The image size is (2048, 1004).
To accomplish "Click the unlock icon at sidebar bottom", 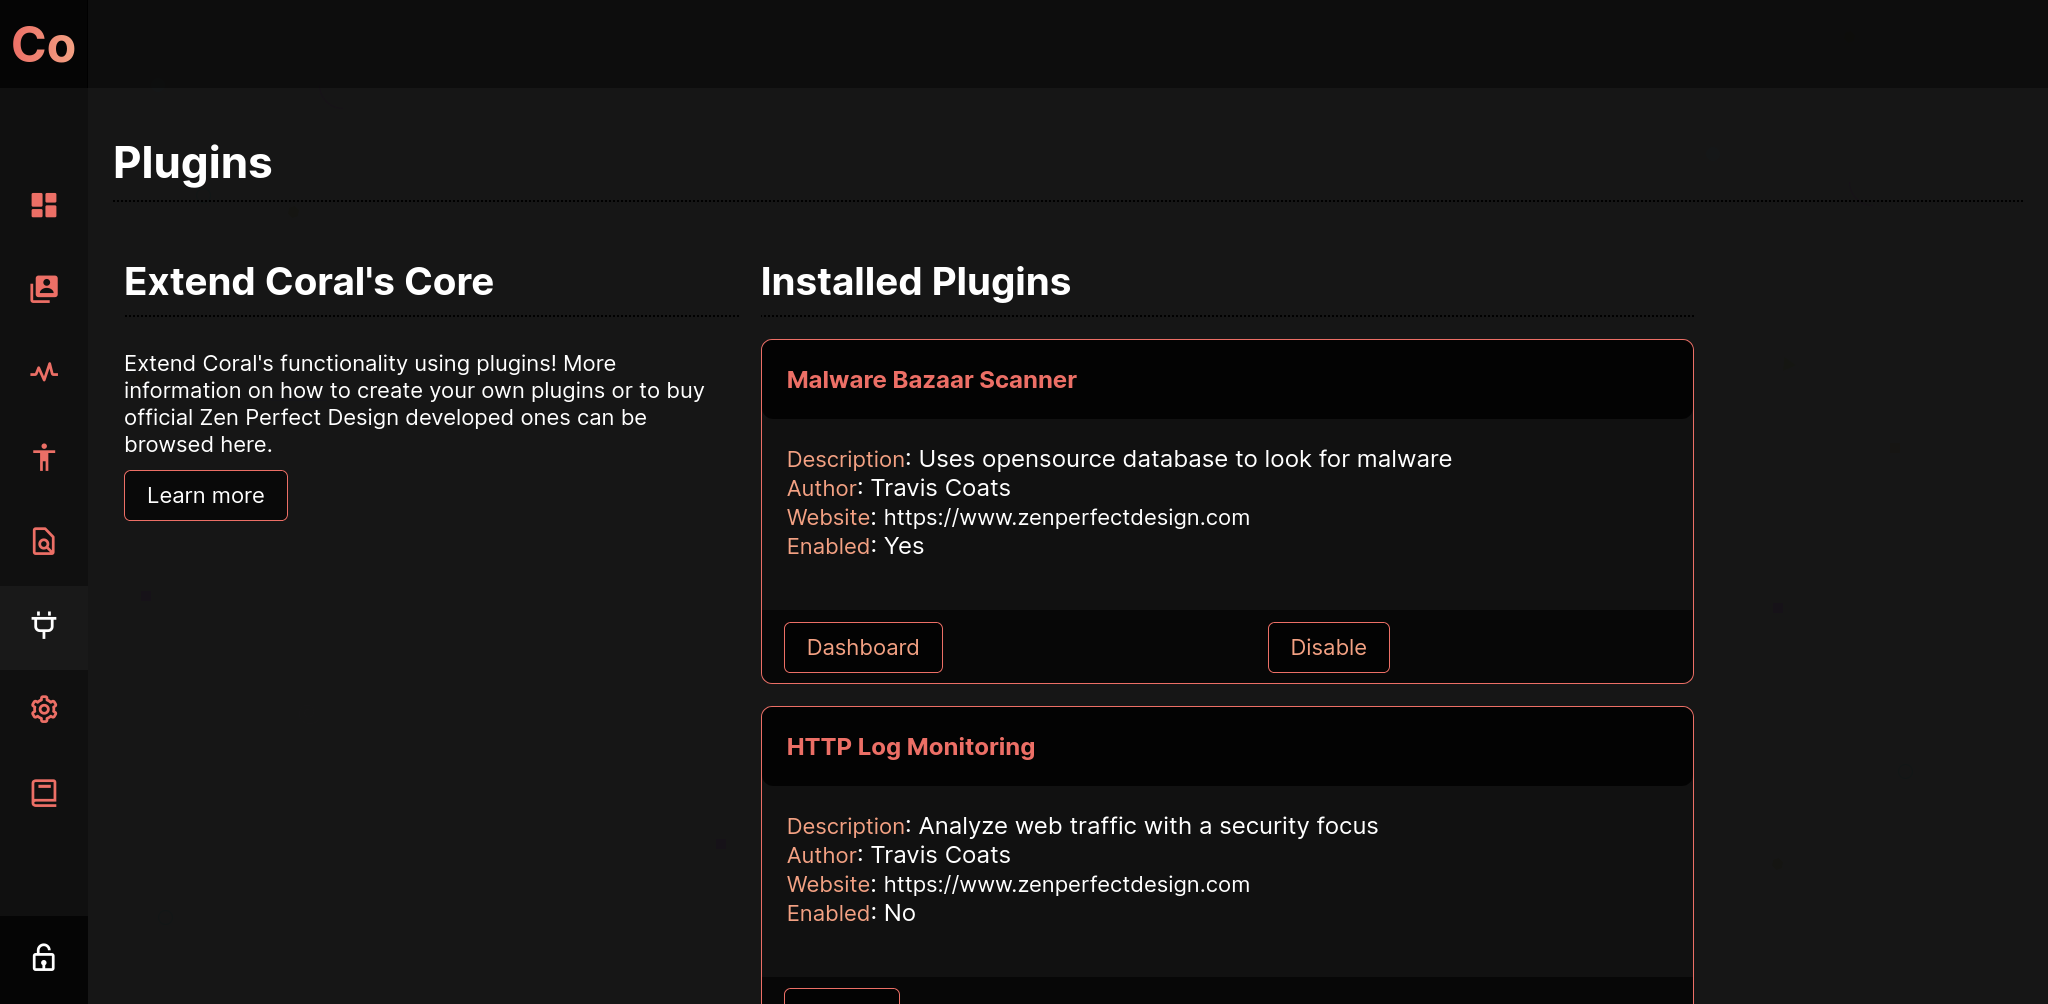I will (44, 957).
